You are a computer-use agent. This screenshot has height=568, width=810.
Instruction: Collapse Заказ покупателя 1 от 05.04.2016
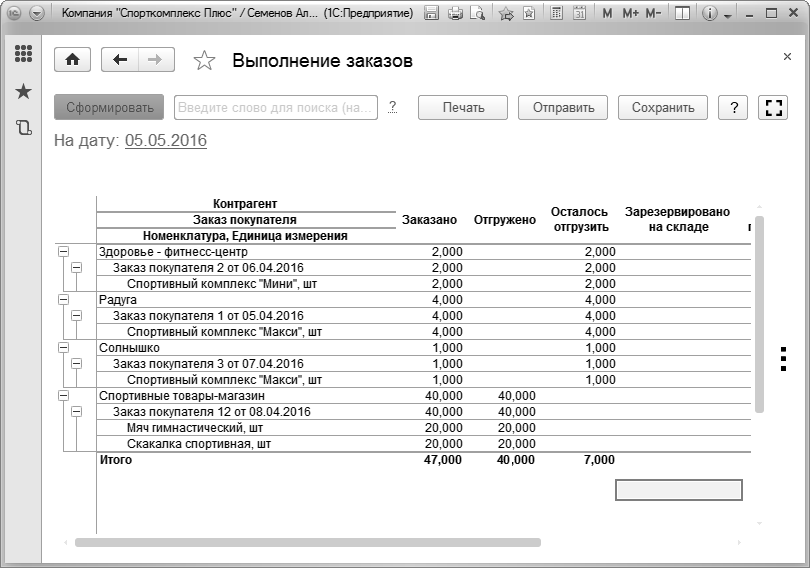pyautogui.click(x=76, y=315)
